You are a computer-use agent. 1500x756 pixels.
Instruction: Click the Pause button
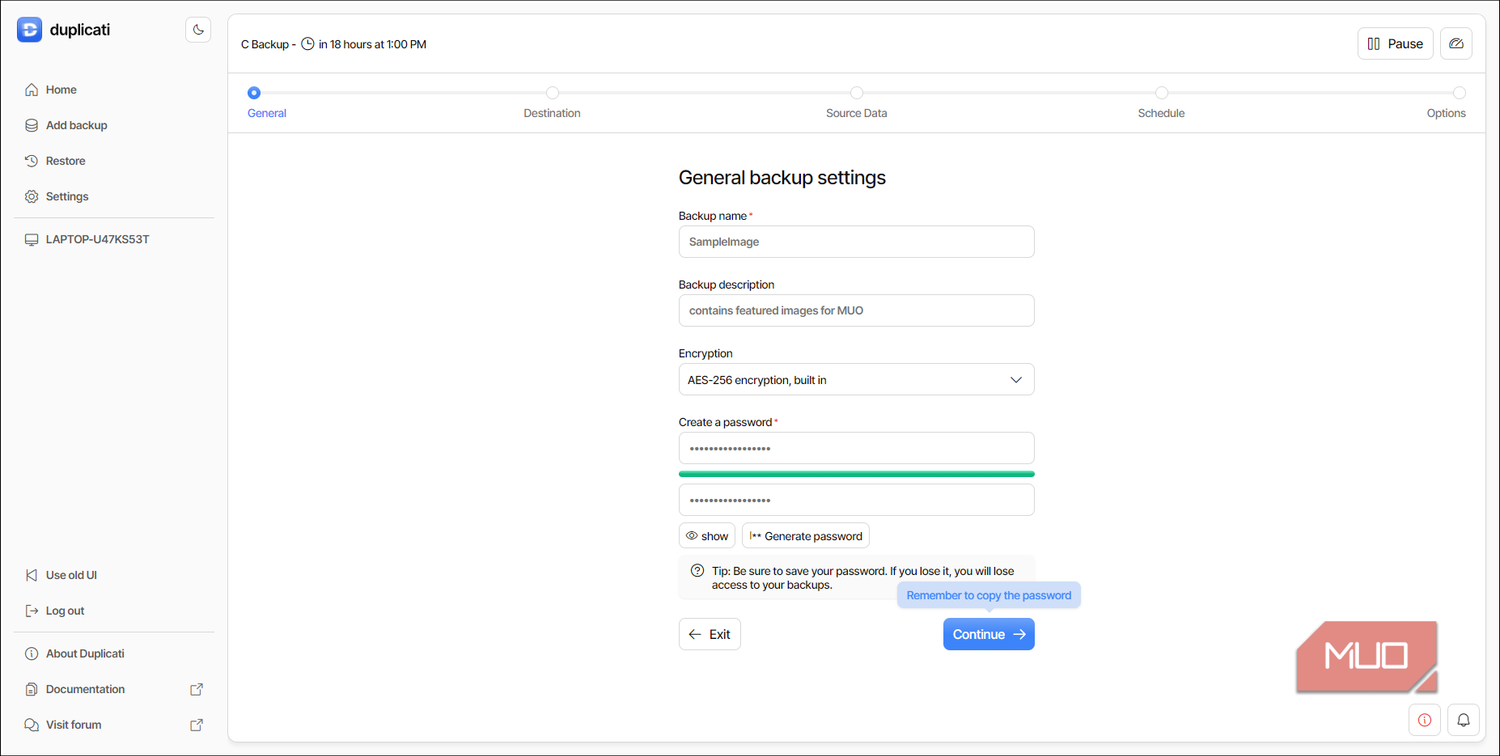click(1395, 44)
